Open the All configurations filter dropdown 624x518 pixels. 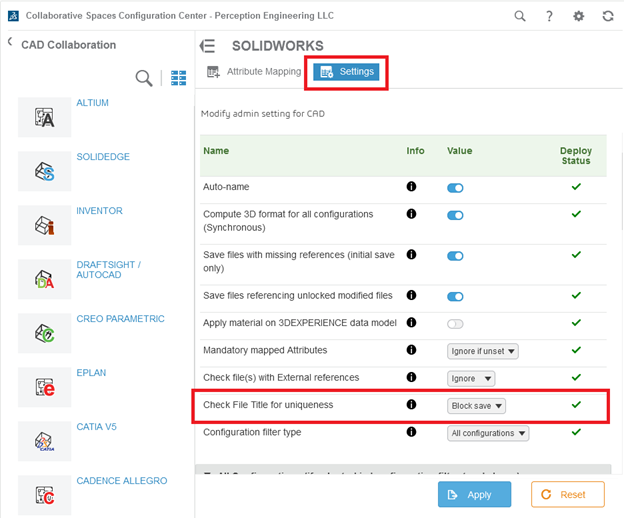point(488,433)
